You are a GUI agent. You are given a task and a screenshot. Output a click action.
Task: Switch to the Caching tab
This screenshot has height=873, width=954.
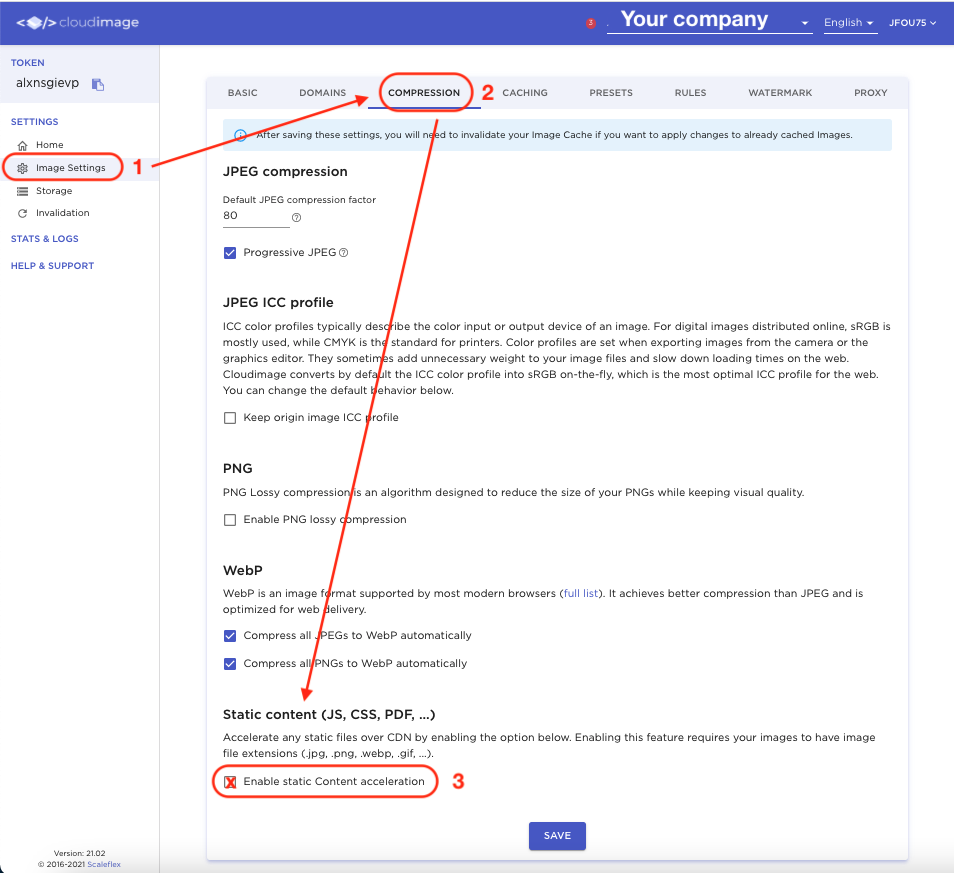[x=525, y=93]
